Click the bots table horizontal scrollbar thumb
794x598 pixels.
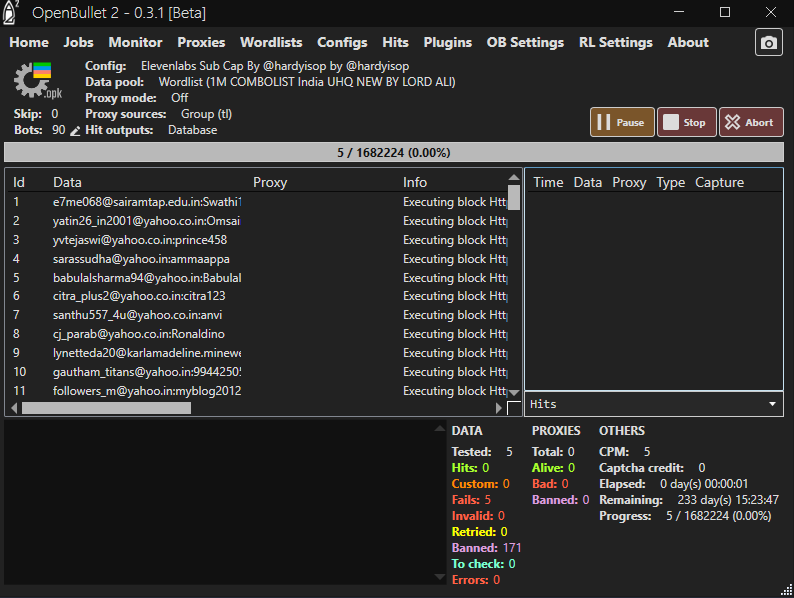(x=106, y=408)
